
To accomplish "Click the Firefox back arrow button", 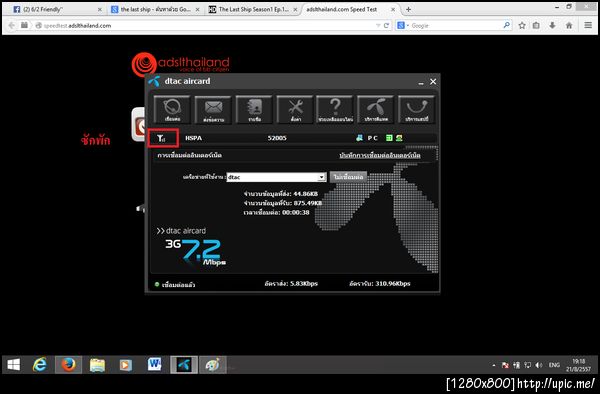I will pos(11,25).
